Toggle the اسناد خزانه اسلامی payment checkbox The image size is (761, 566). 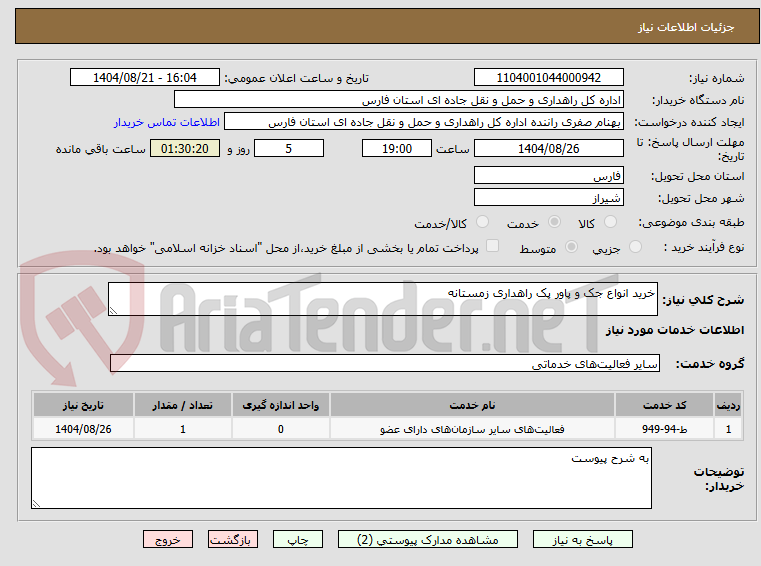pos(493,246)
